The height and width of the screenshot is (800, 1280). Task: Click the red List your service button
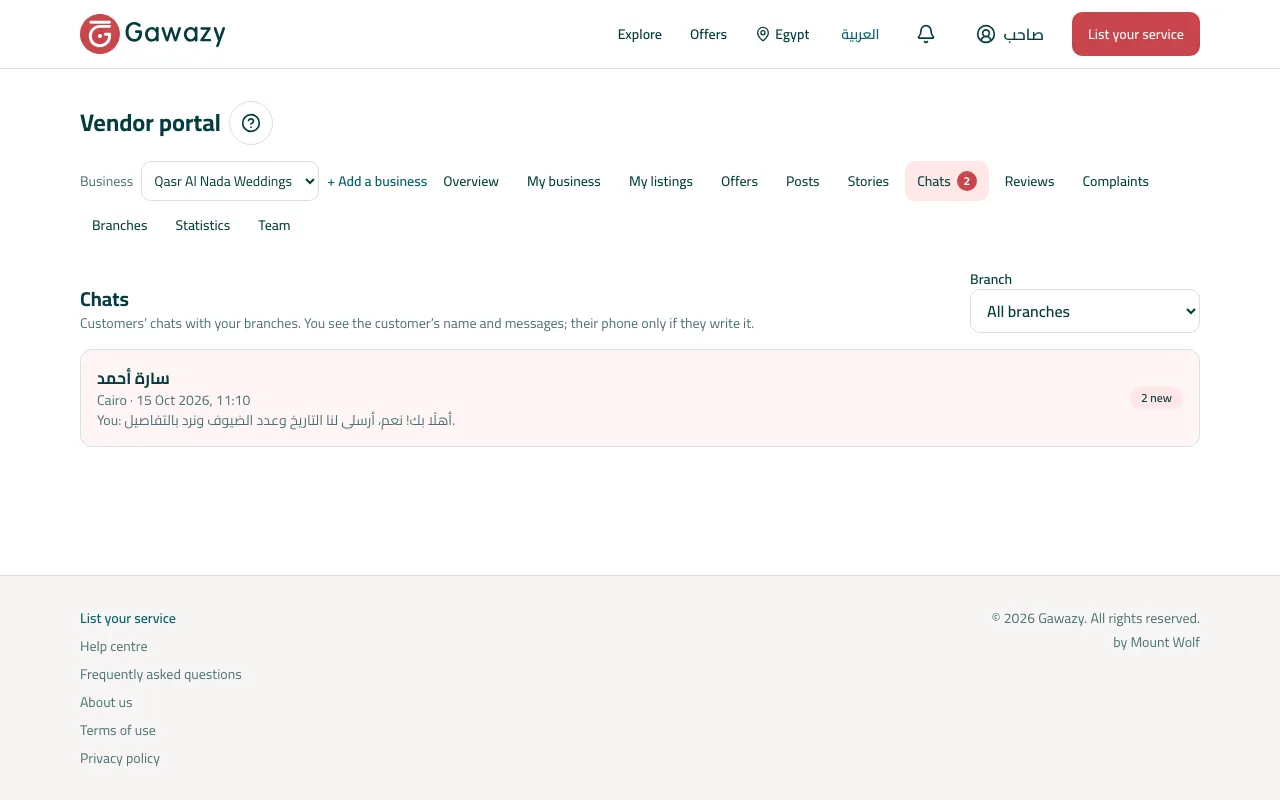coord(1136,34)
